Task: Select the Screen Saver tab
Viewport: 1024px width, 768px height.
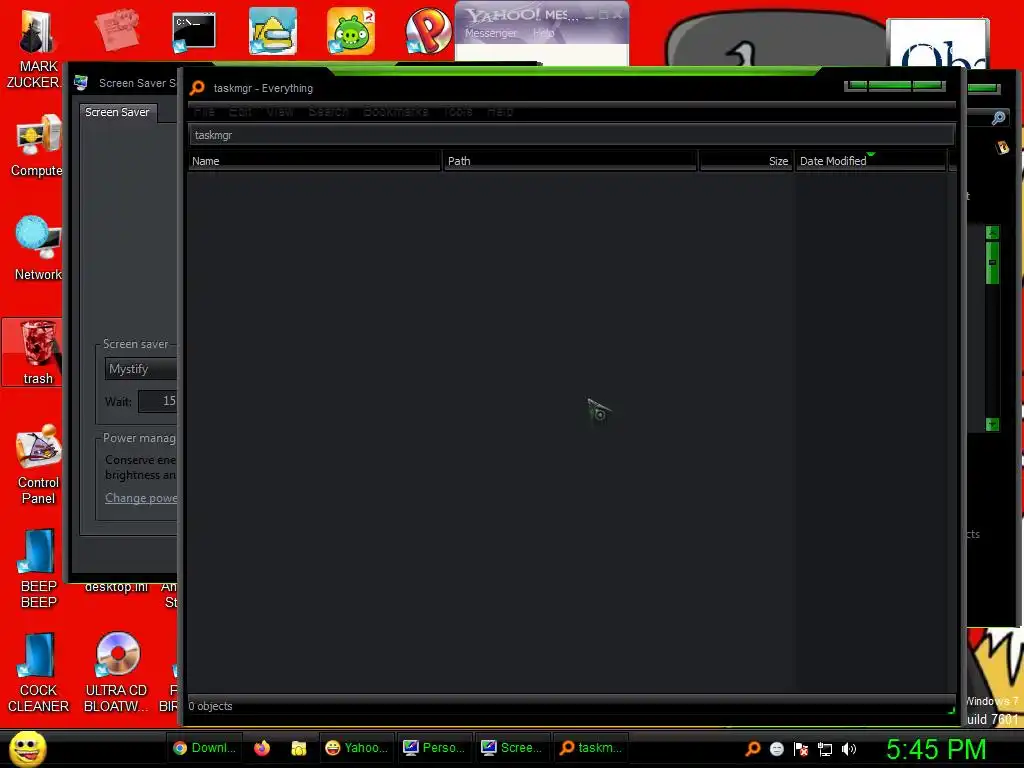Action: (118, 112)
